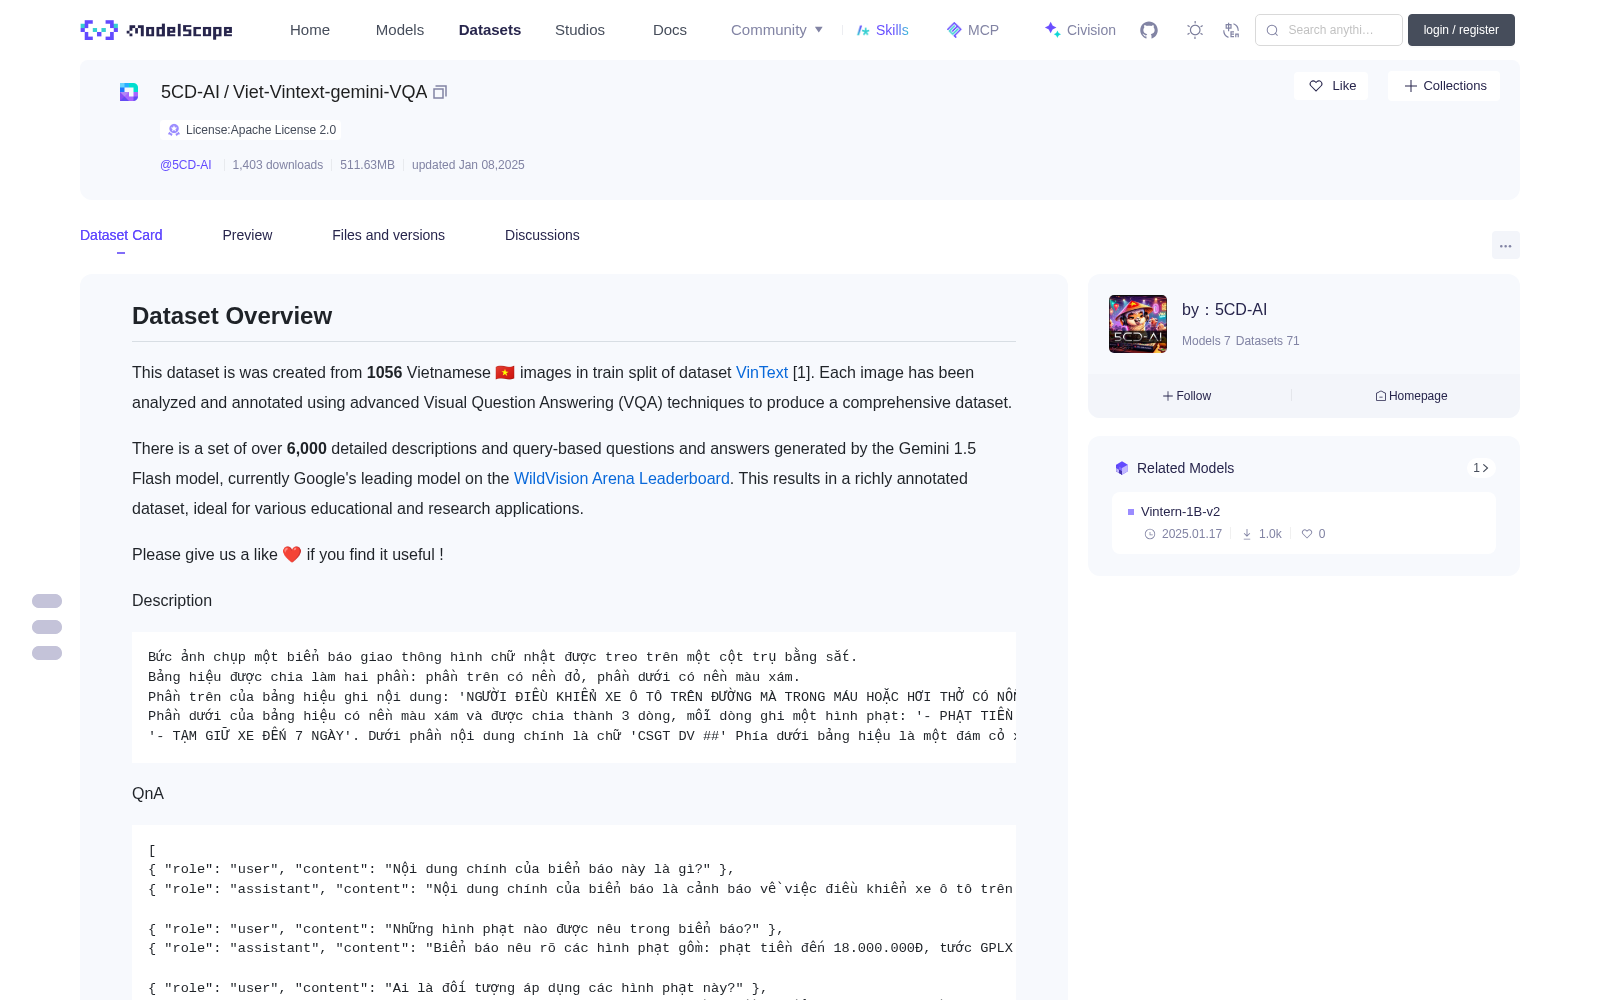Viewport: 1600px width, 1000px height.
Task: Open the VinText dataset link
Action: [x=762, y=372]
